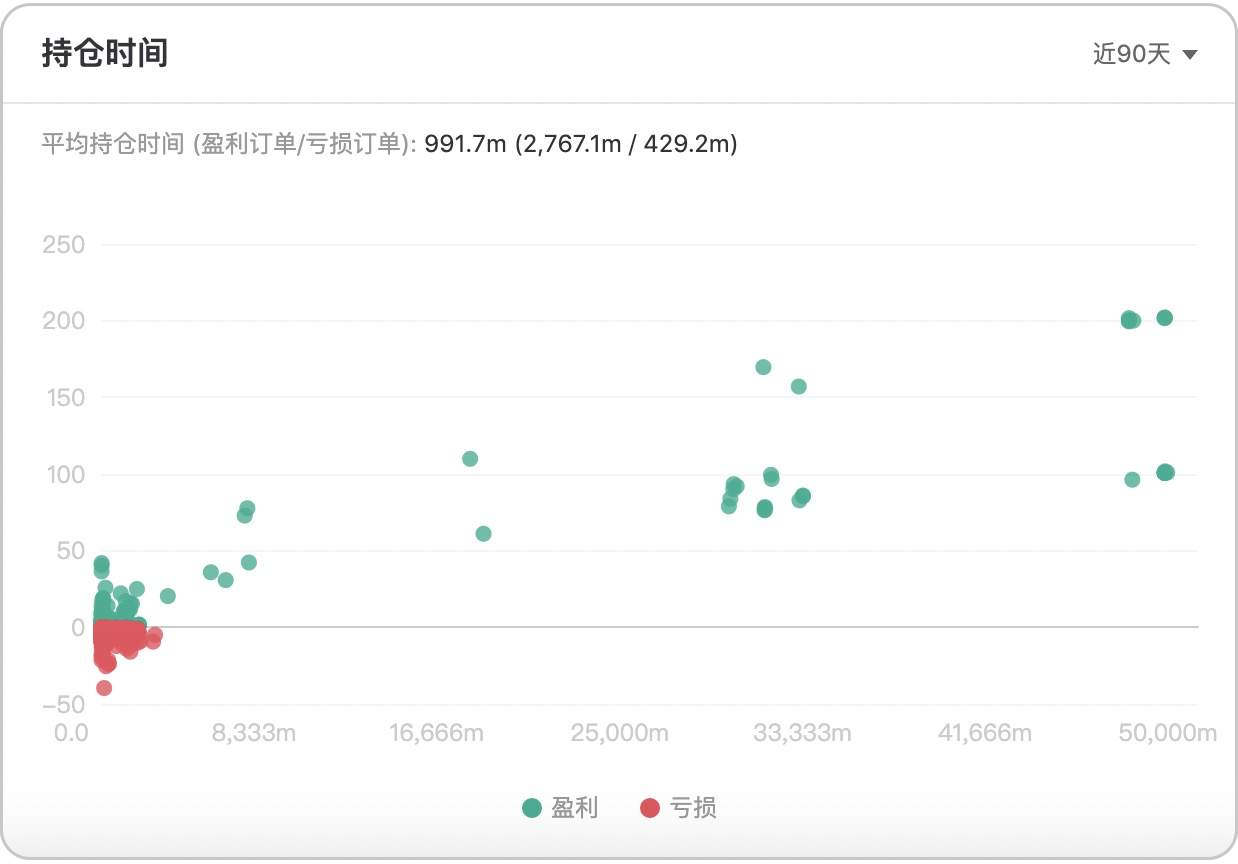Click the 25,000m x-axis label
This screenshot has width=1238, height=864.
(620, 733)
